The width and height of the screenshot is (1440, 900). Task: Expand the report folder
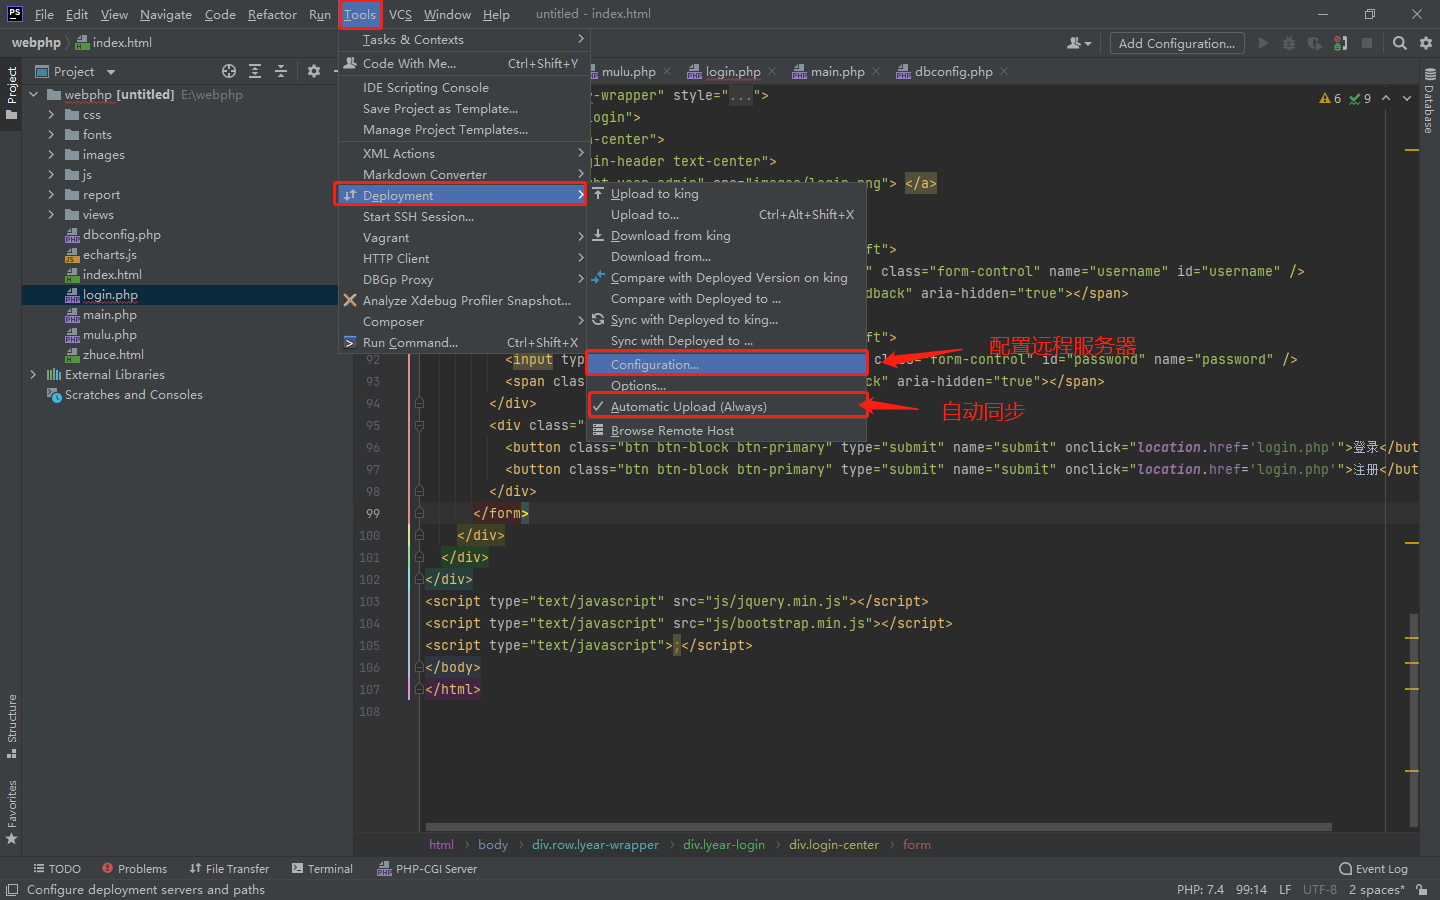(x=51, y=194)
